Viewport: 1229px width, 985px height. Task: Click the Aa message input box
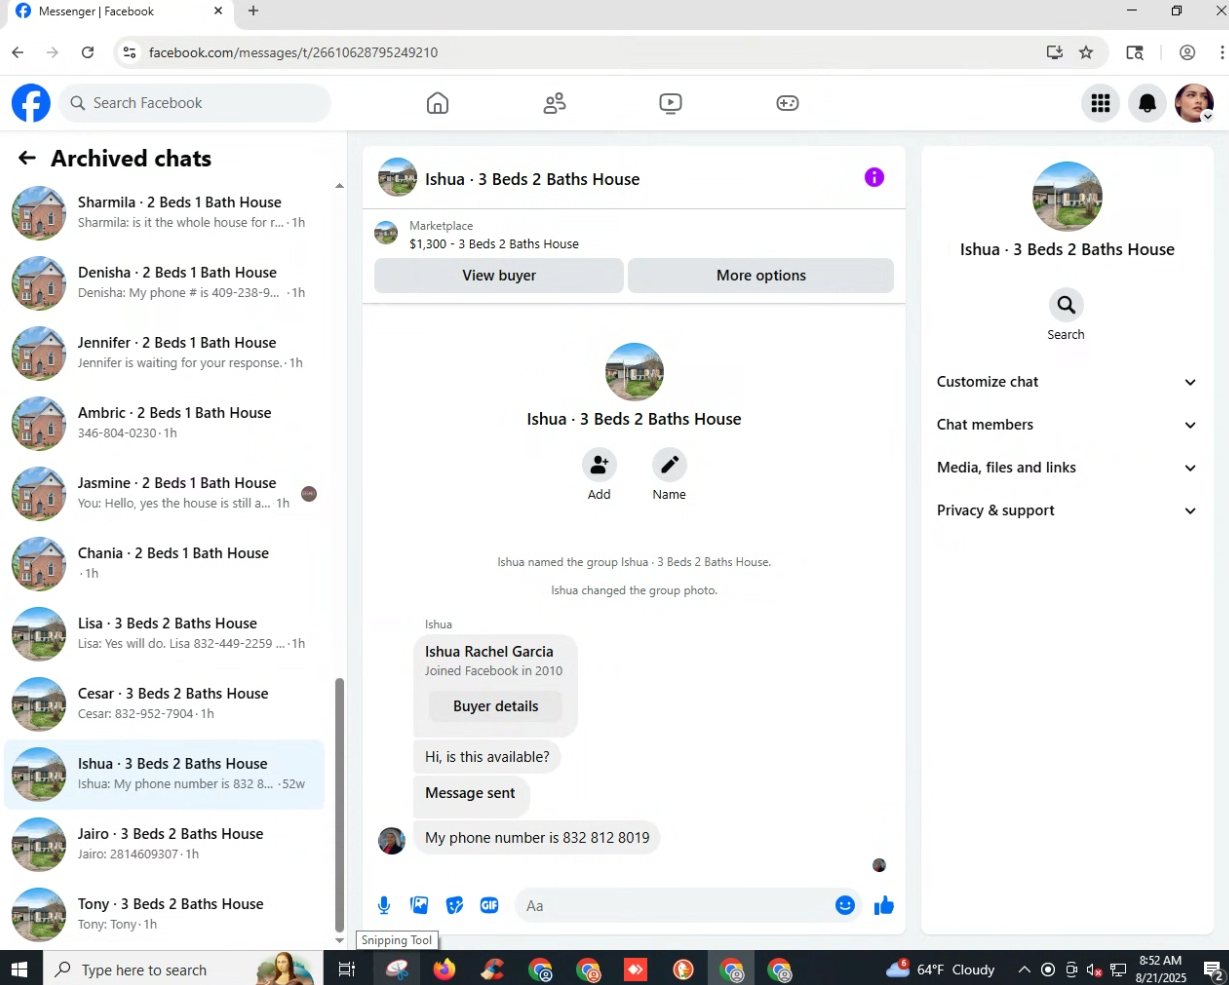point(675,906)
